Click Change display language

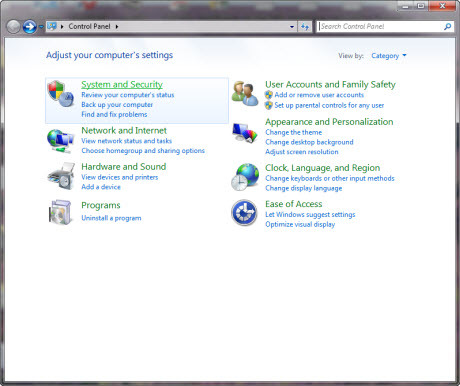point(304,188)
